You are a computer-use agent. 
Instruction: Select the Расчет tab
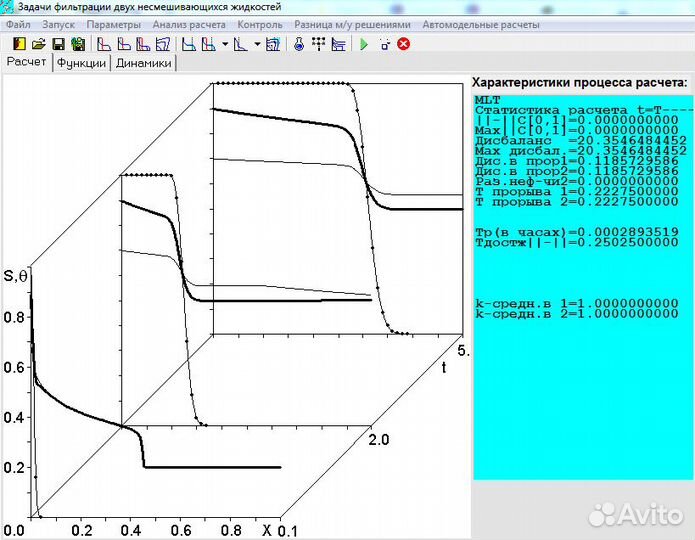(27, 62)
